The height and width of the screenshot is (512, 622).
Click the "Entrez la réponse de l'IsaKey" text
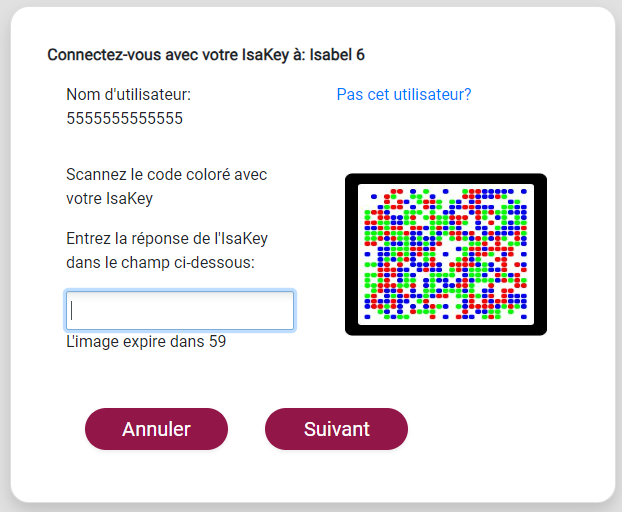click(167, 239)
